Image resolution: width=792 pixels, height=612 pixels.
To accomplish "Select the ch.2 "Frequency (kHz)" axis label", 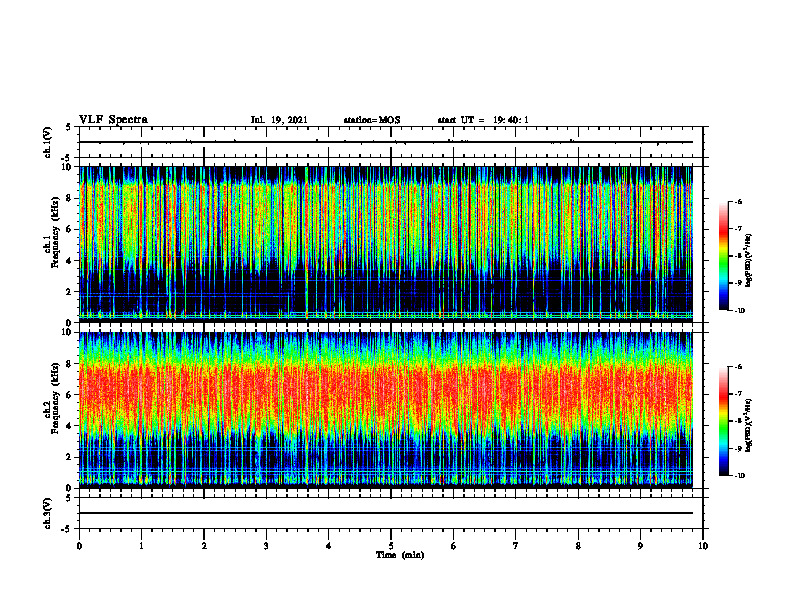I will [x=54, y=398].
